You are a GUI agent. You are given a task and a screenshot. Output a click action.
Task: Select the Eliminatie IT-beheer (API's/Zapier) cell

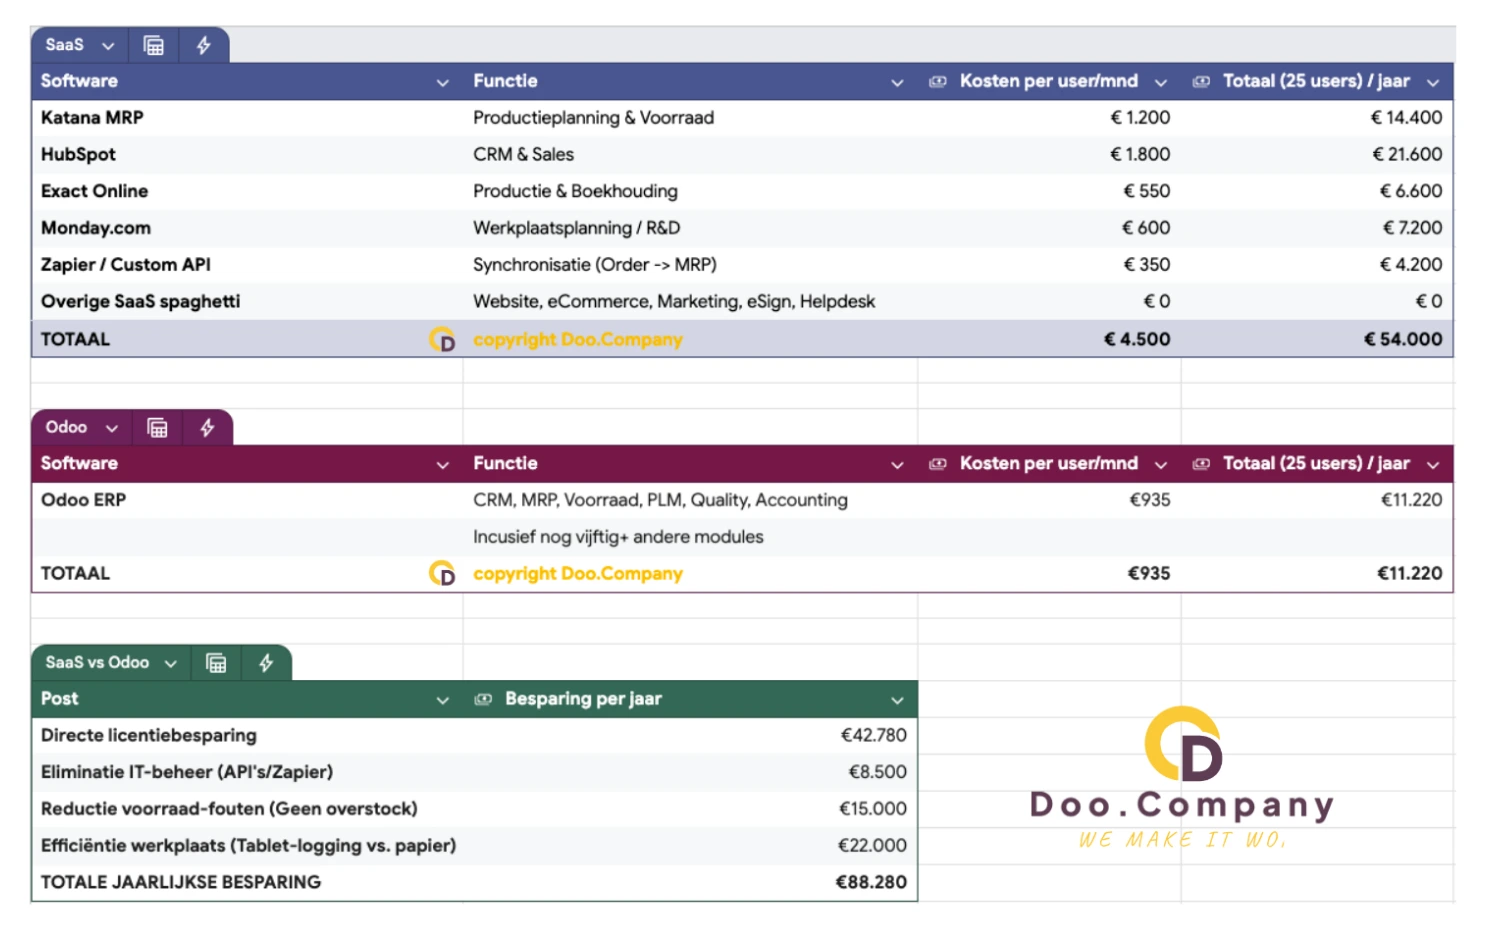pos(247,773)
